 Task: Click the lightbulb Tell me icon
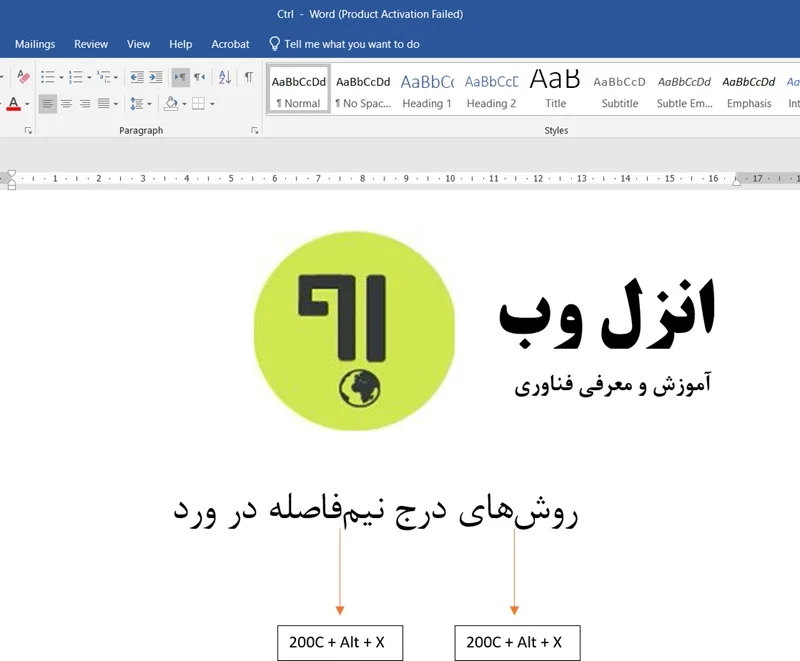[x=274, y=44]
